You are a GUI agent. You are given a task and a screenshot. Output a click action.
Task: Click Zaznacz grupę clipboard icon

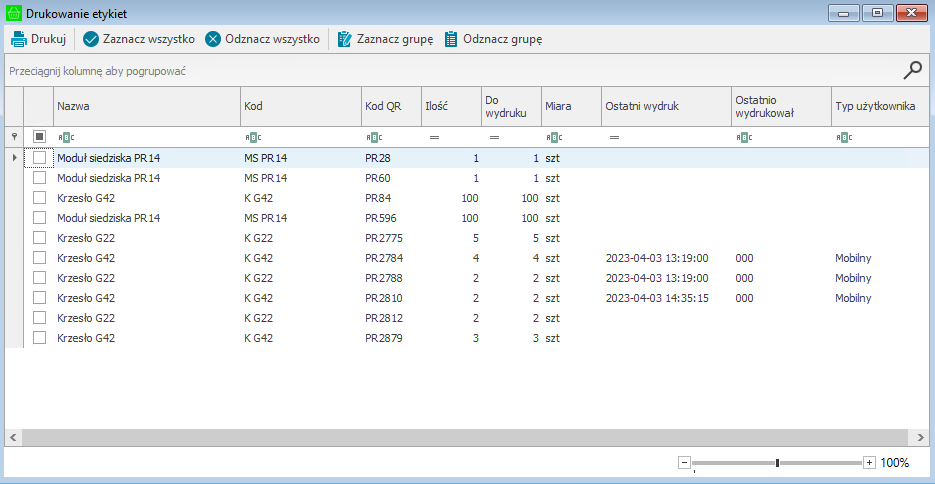(345, 39)
